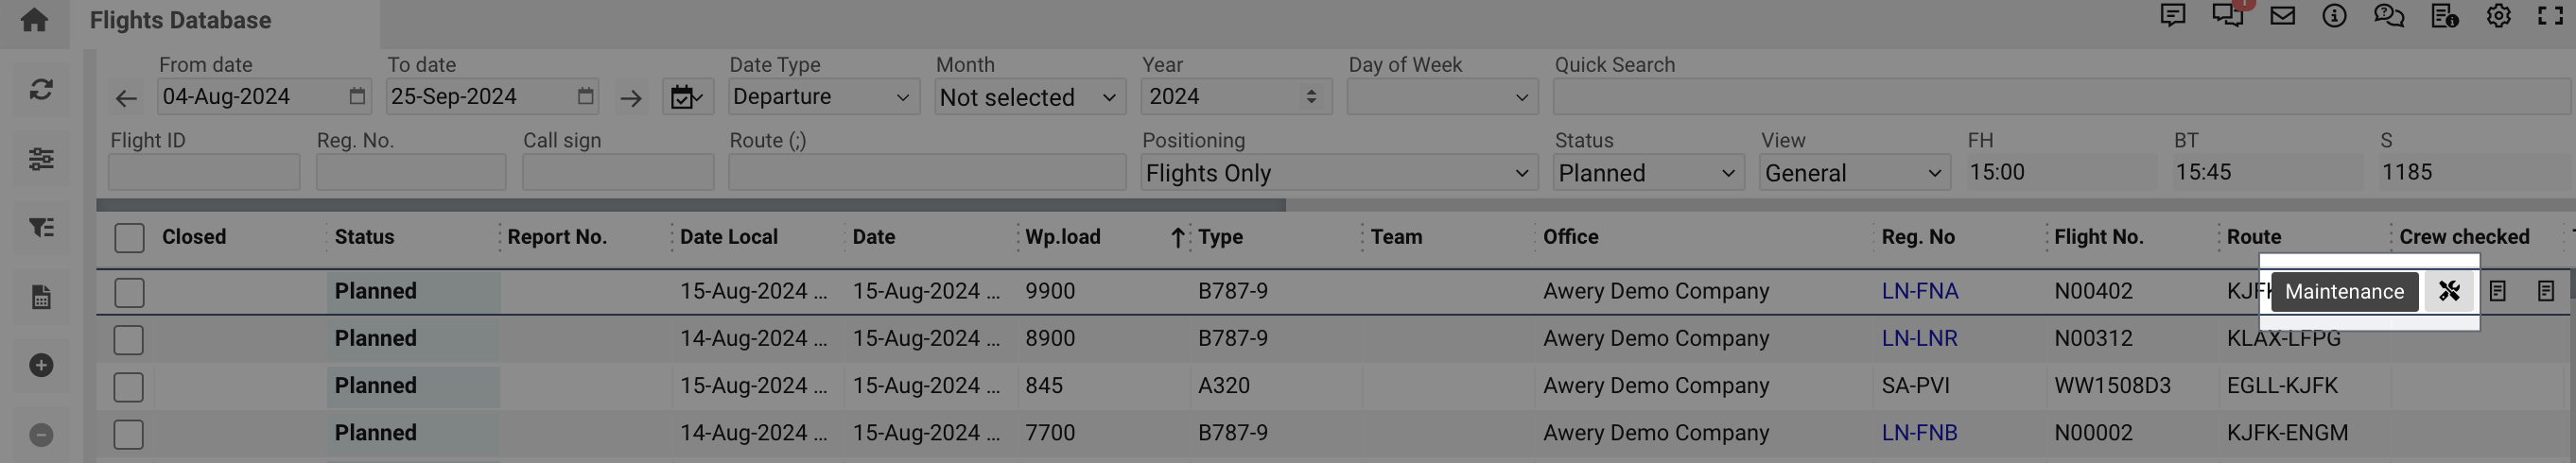The image size is (2576, 463).
Task: Tick the checkbox for flight N00402
Action: coord(129,292)
